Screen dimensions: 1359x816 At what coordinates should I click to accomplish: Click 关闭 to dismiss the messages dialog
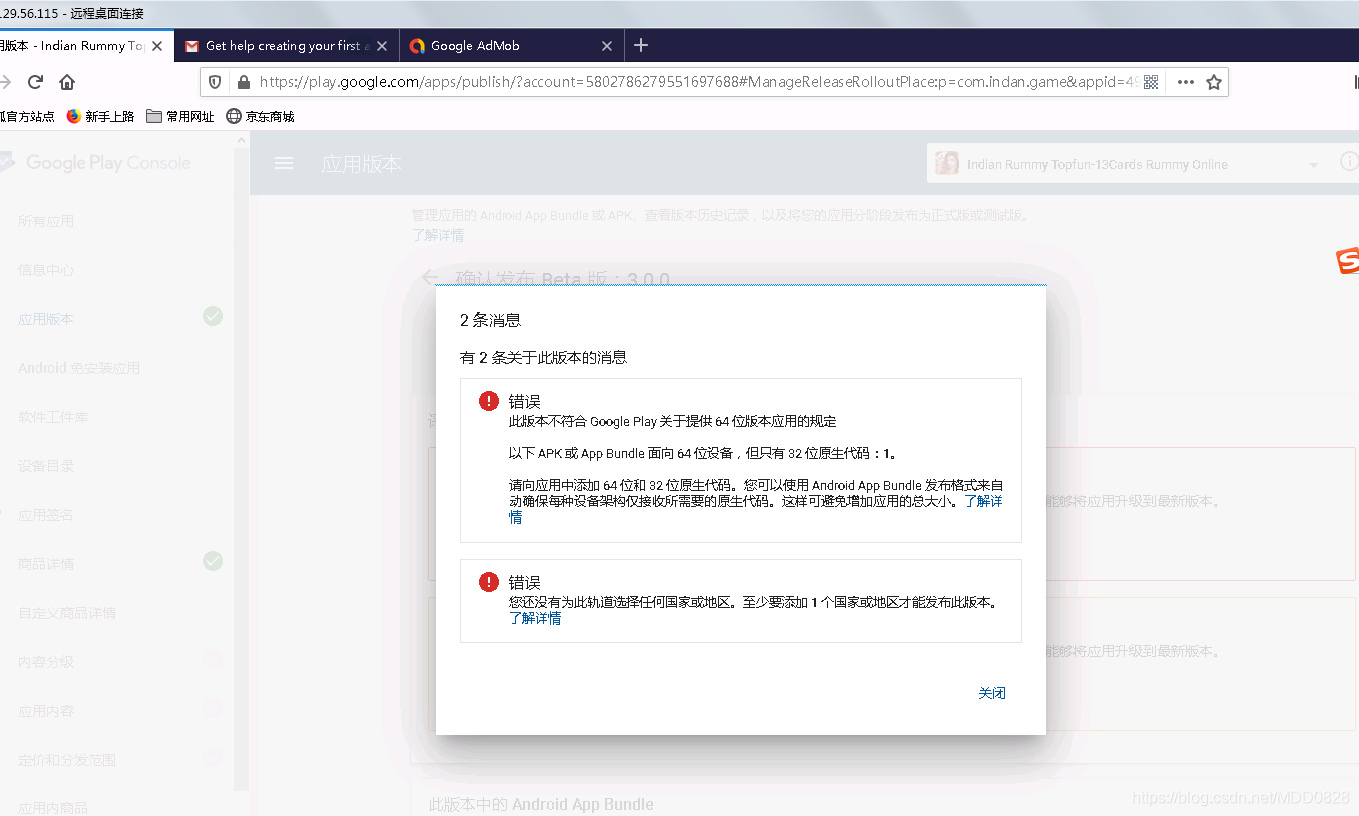click(x=992, y=693)
